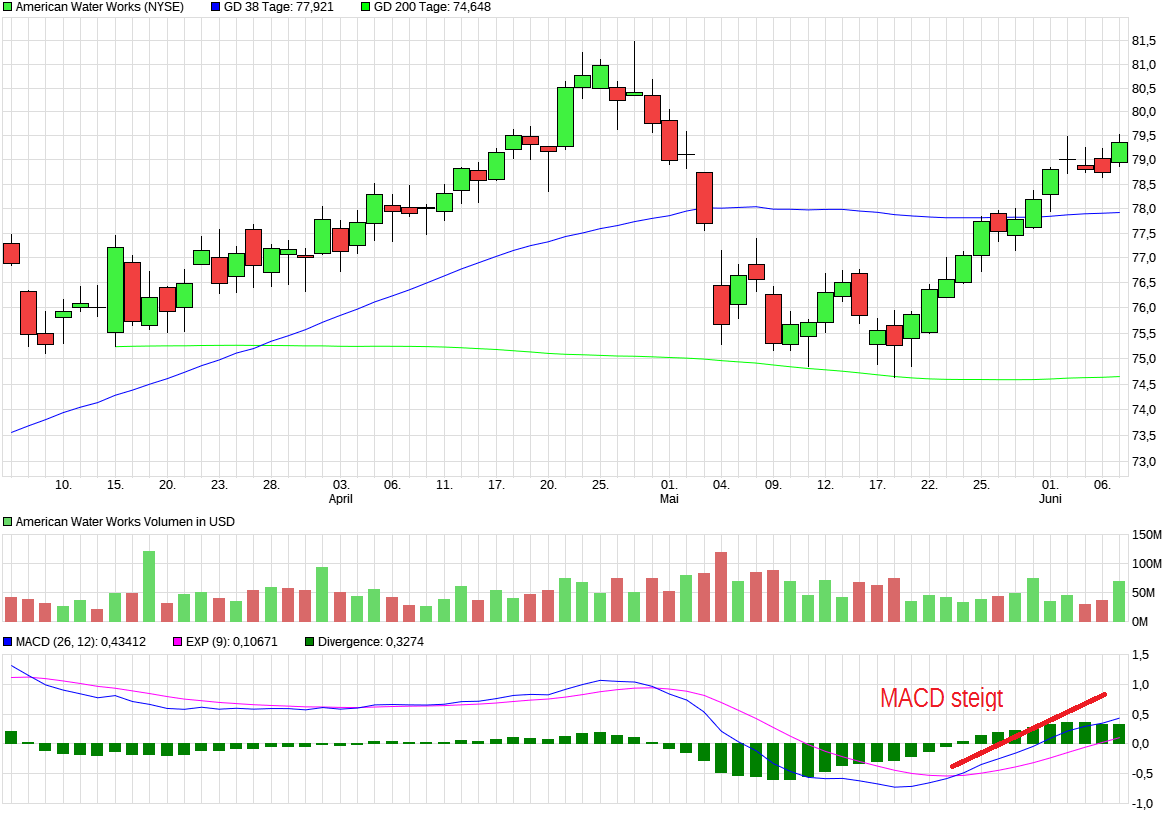Click the 81,5 price axis label

tap(1144, 41)
